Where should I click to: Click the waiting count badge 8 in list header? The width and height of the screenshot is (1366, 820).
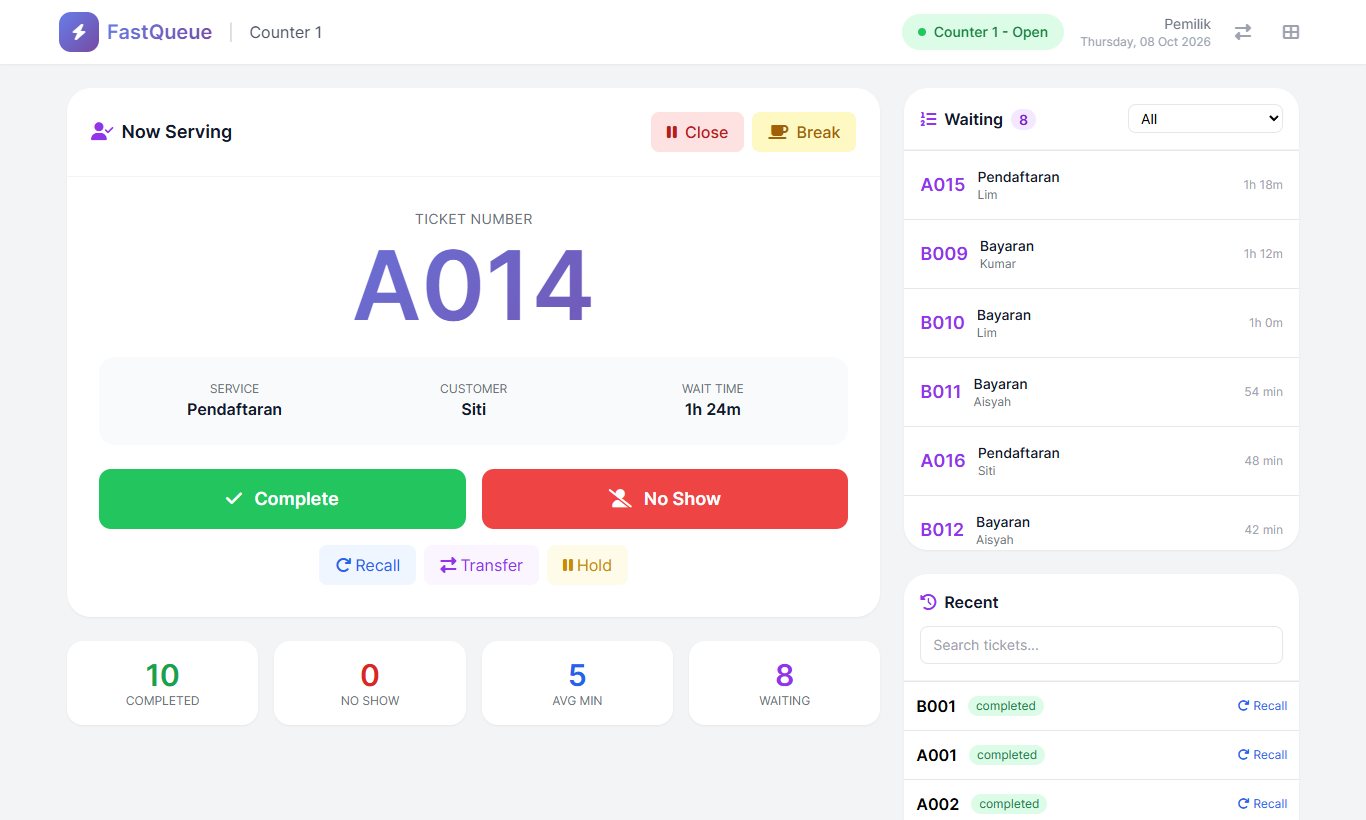1023,120
